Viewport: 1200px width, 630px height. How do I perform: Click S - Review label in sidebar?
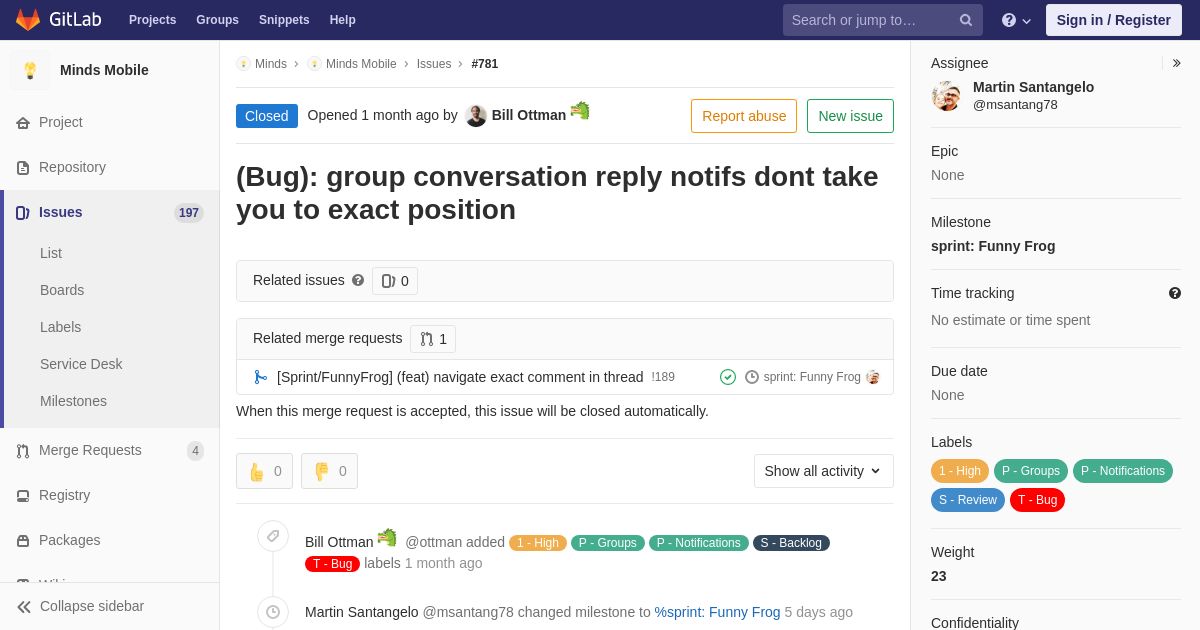tap(968, 500)
